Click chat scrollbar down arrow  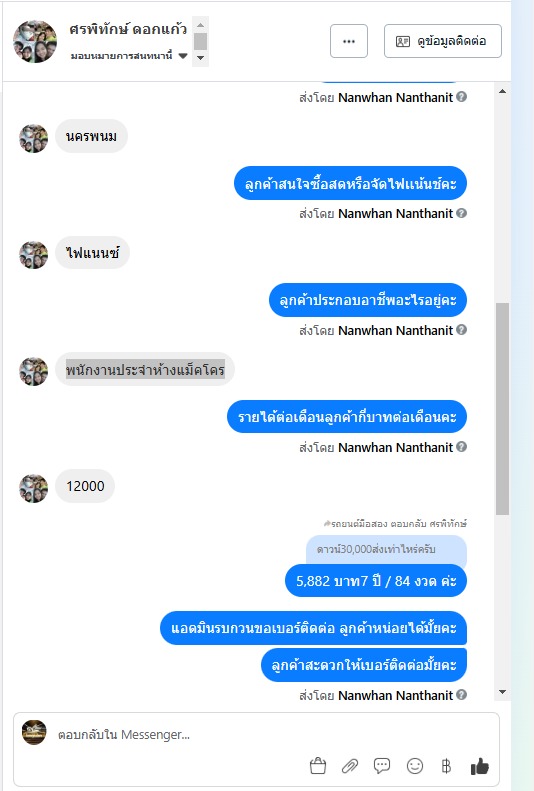click(502, 692)
